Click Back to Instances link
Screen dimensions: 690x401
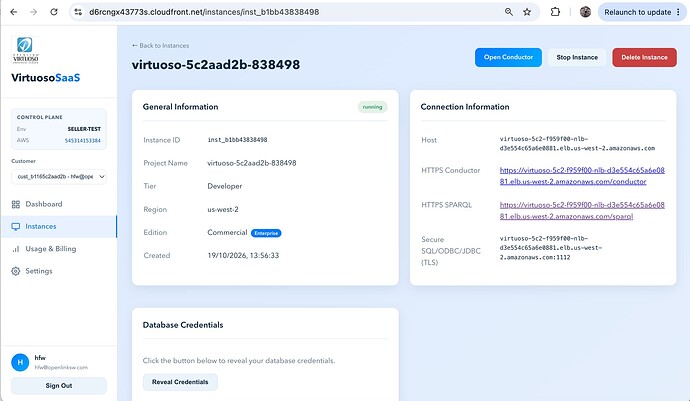(160, 45)
